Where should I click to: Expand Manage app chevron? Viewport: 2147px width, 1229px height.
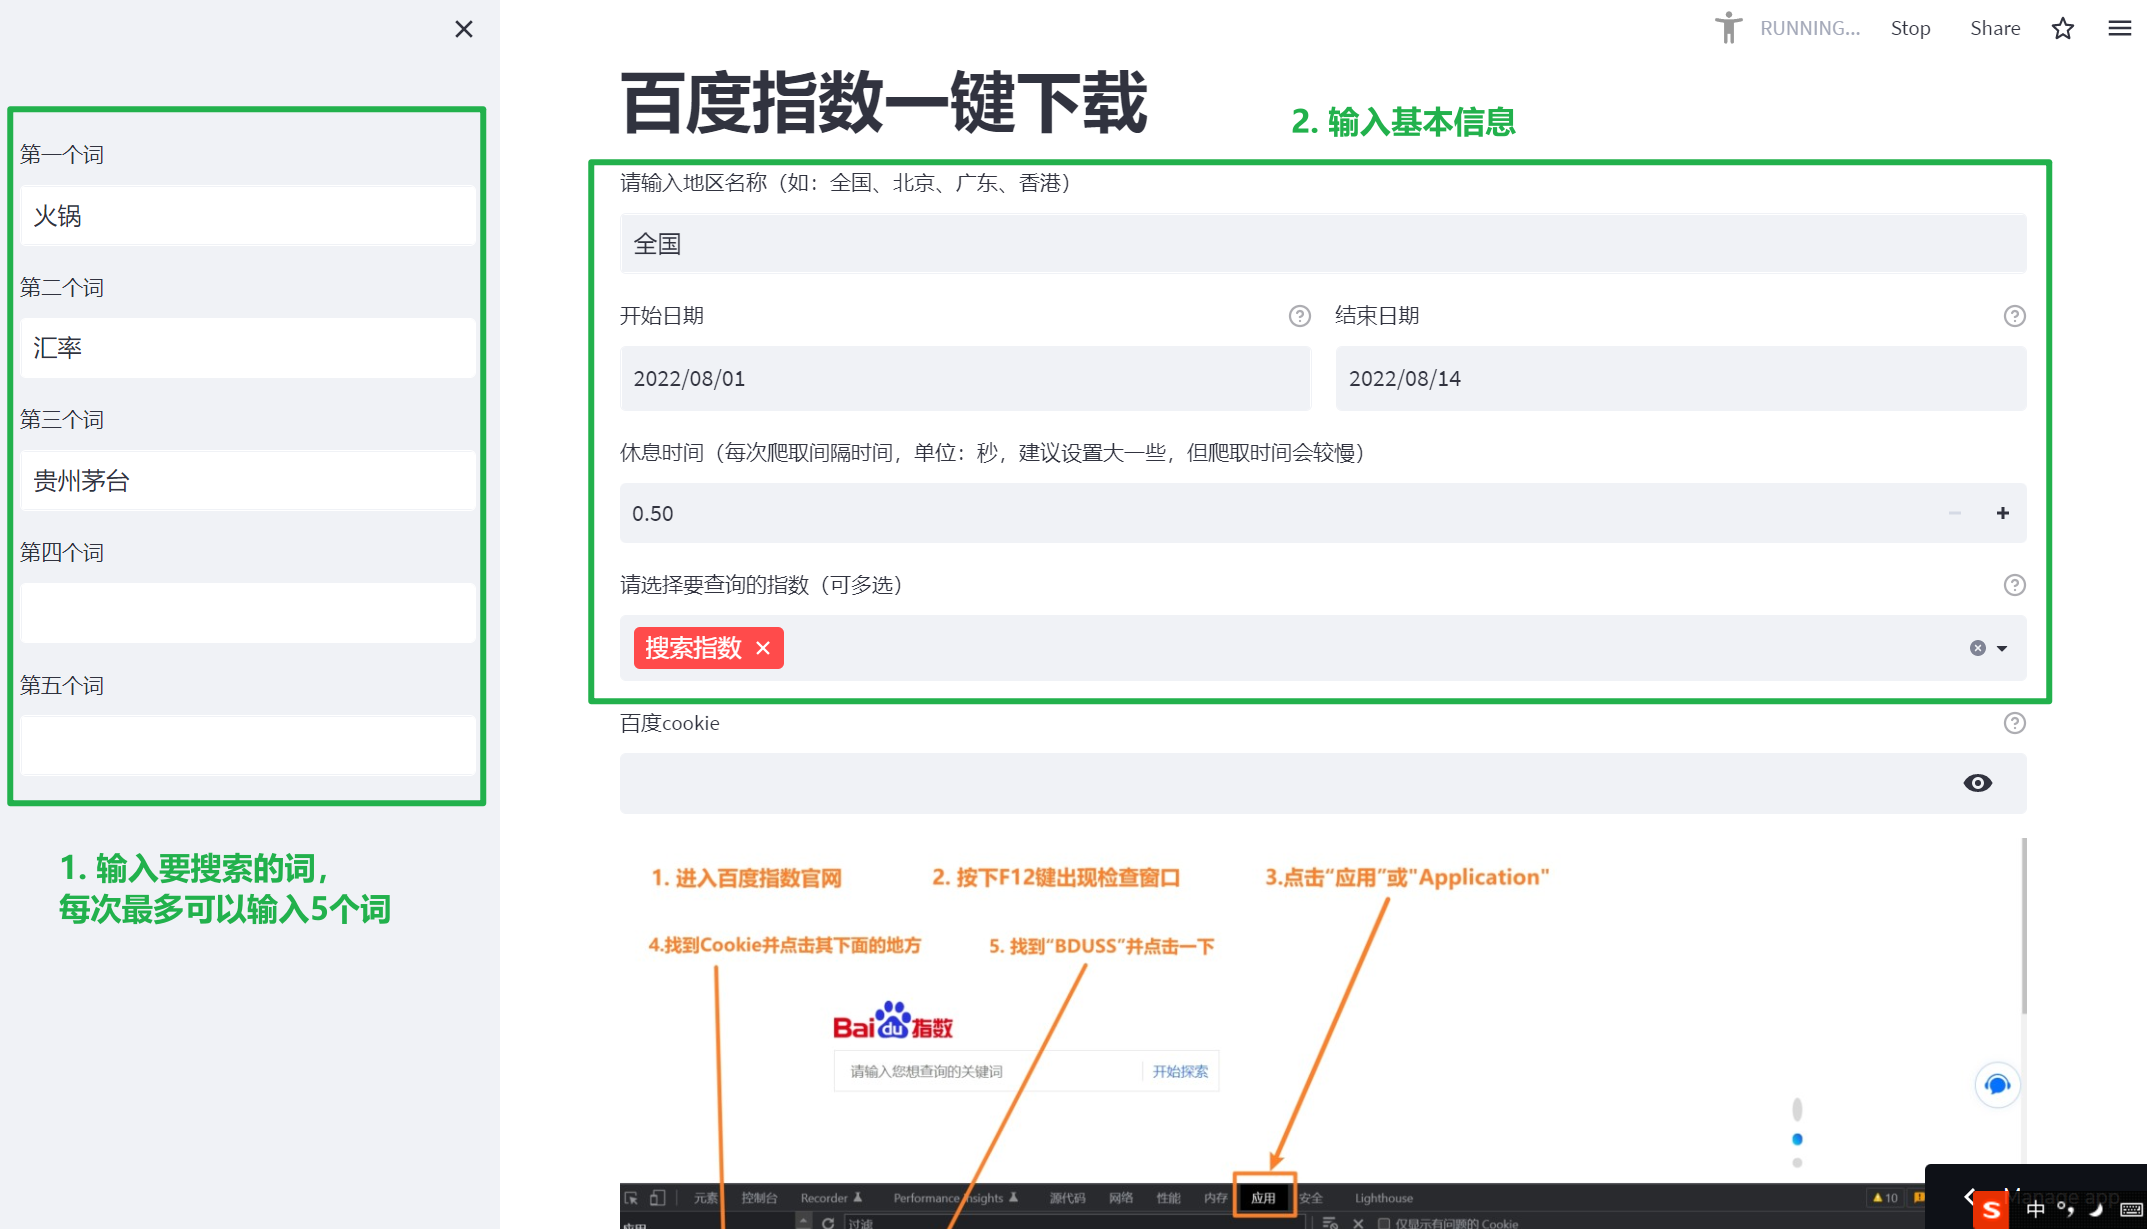point(1969,1196)
